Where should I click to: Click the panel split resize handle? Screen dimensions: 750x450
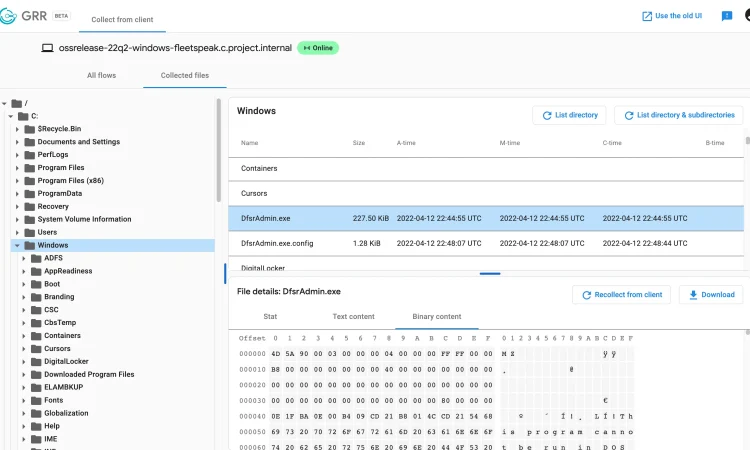(490, 274)
